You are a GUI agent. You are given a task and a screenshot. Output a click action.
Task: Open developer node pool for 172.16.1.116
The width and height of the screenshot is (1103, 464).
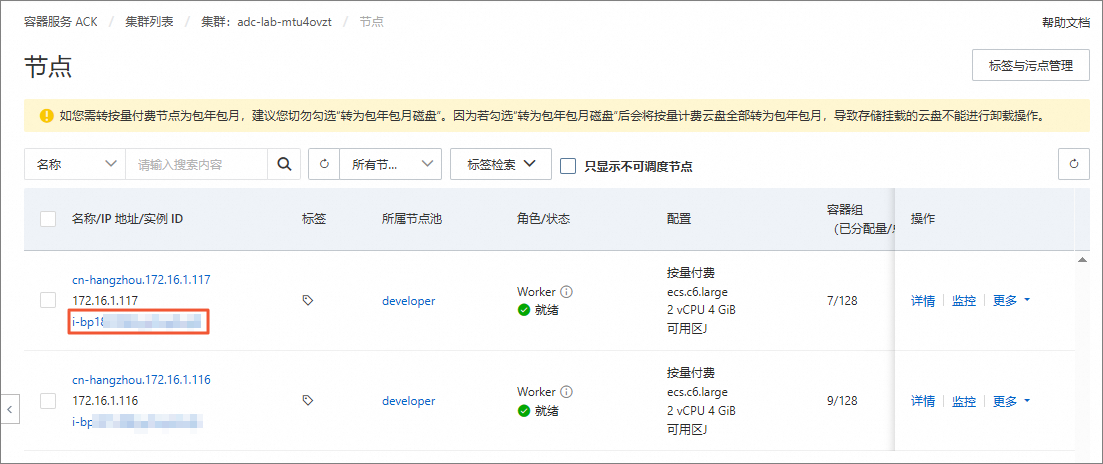409,401
